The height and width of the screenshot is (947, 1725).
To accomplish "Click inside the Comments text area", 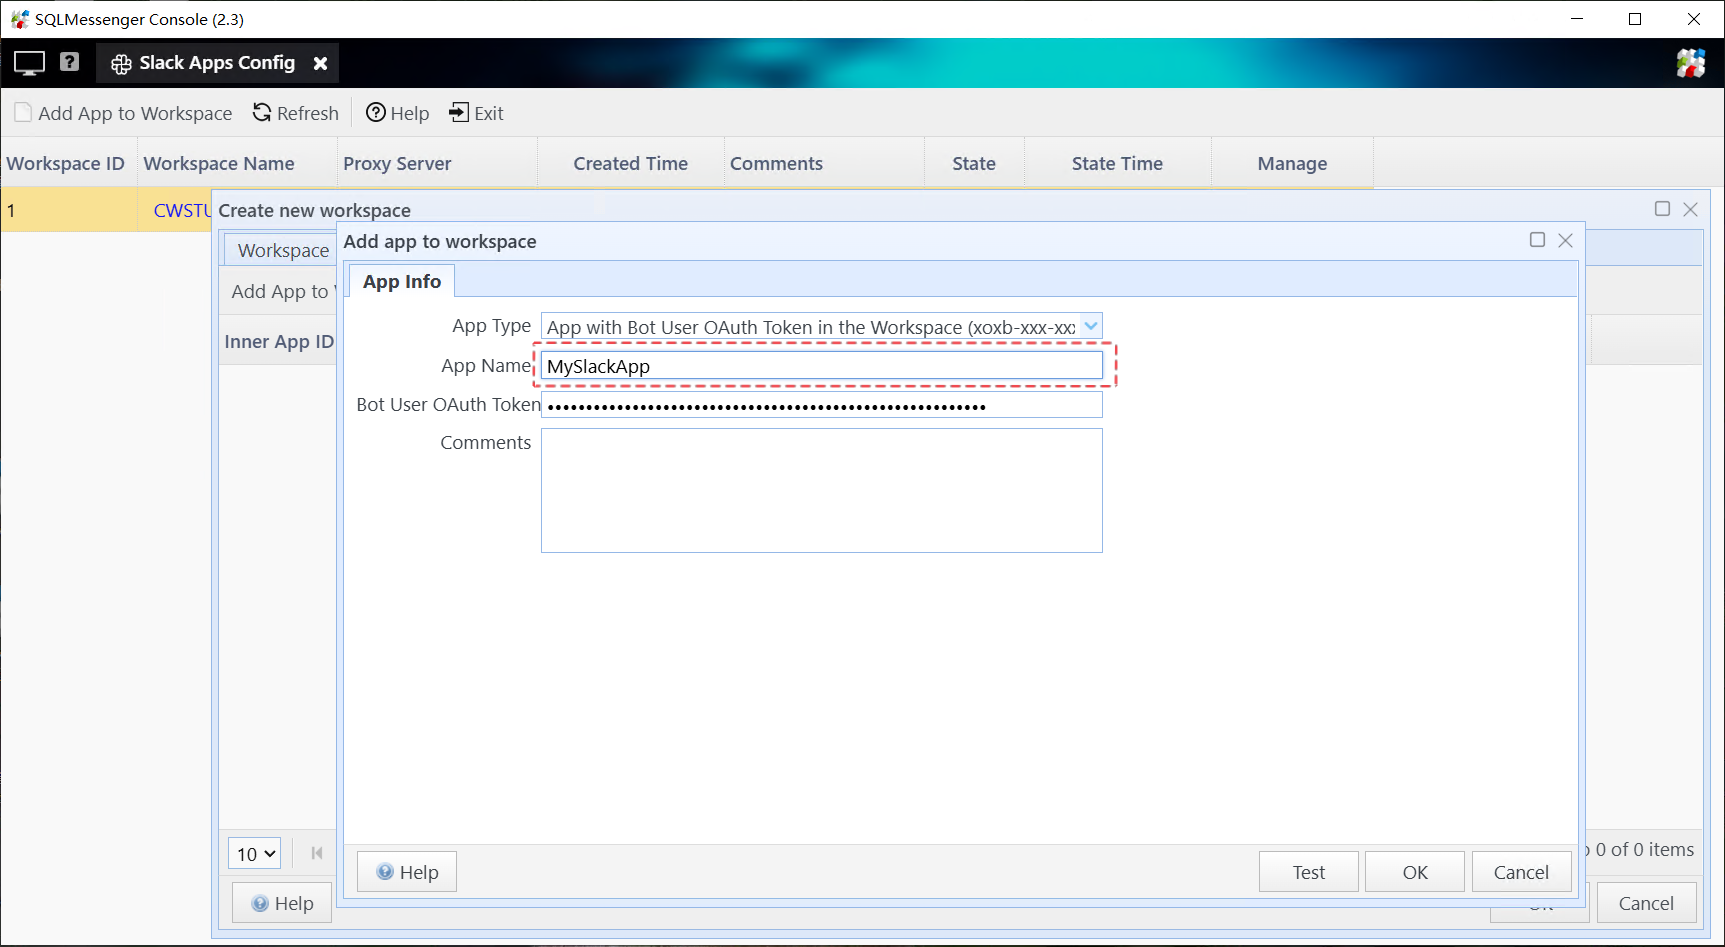I will coord(820,490).
